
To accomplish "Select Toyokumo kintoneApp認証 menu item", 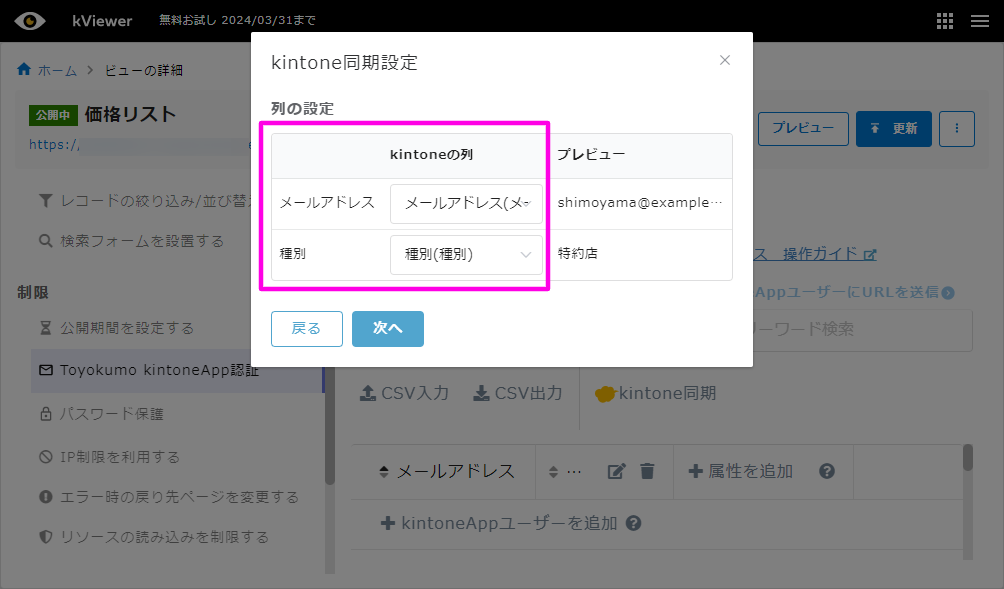I will pos(177,370).
